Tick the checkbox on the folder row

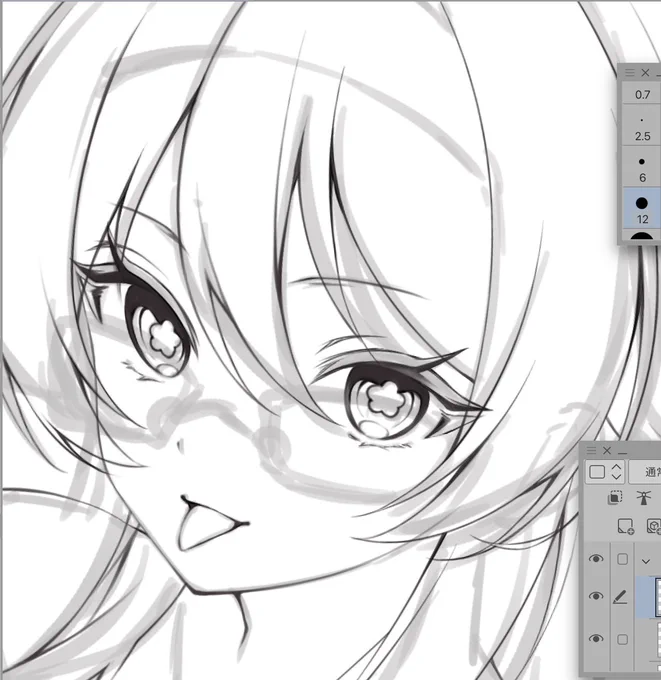click(x=622, y=559)
